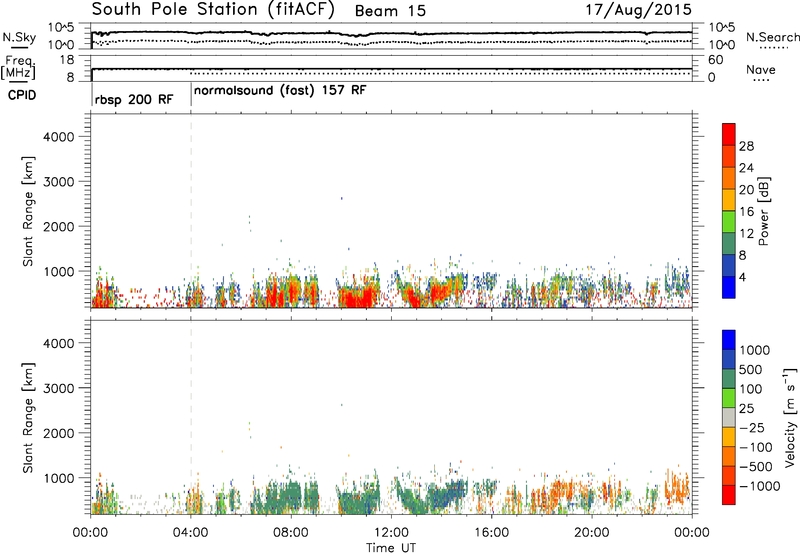Click the 'Freq. [MHz]' axis label
Screen dimensions: 800x554
click(x=18, y=67)
